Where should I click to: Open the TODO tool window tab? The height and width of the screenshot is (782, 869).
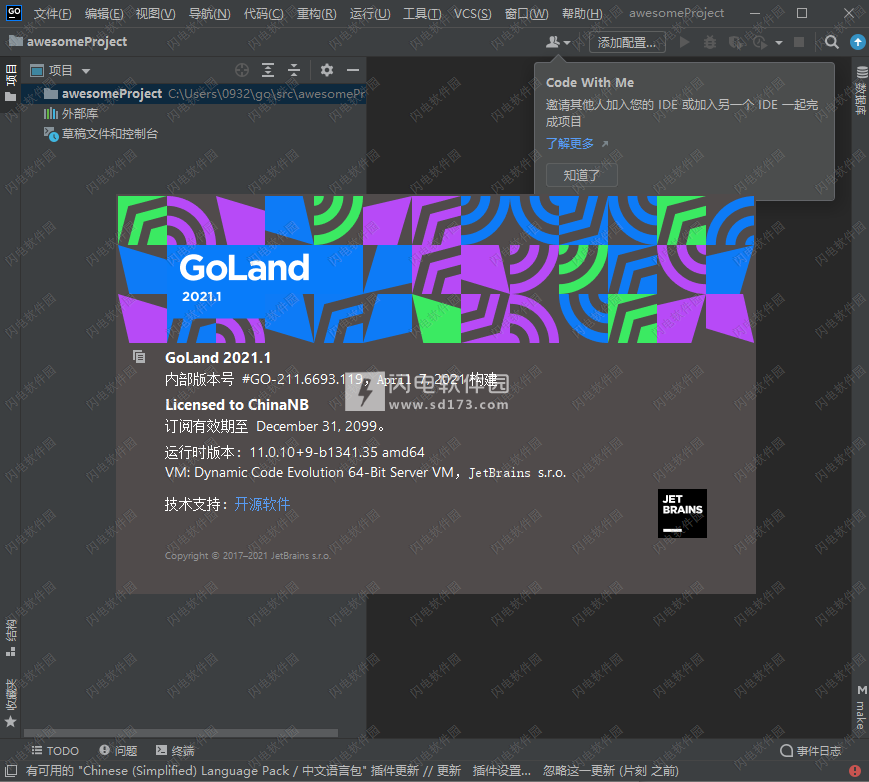(x=54, y=750)
